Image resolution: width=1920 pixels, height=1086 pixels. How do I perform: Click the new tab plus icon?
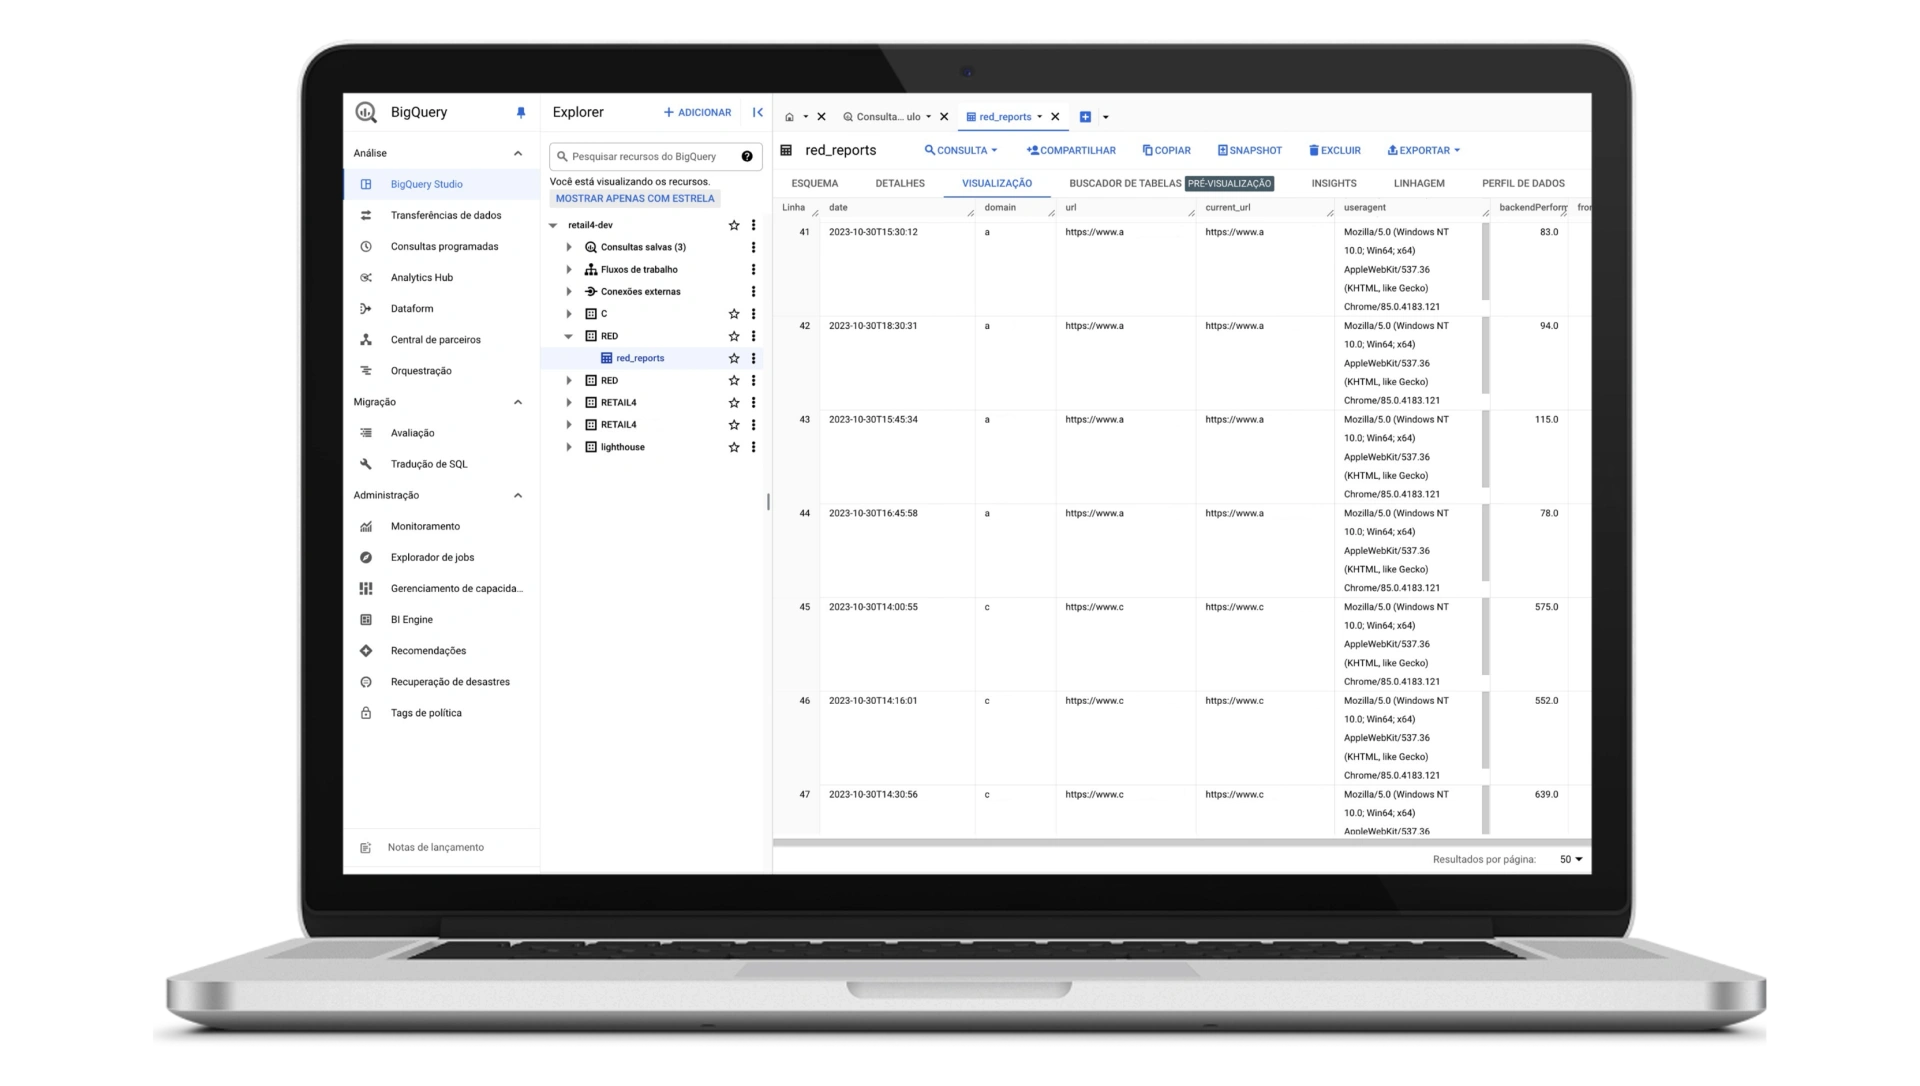(x=1085, y=117)
